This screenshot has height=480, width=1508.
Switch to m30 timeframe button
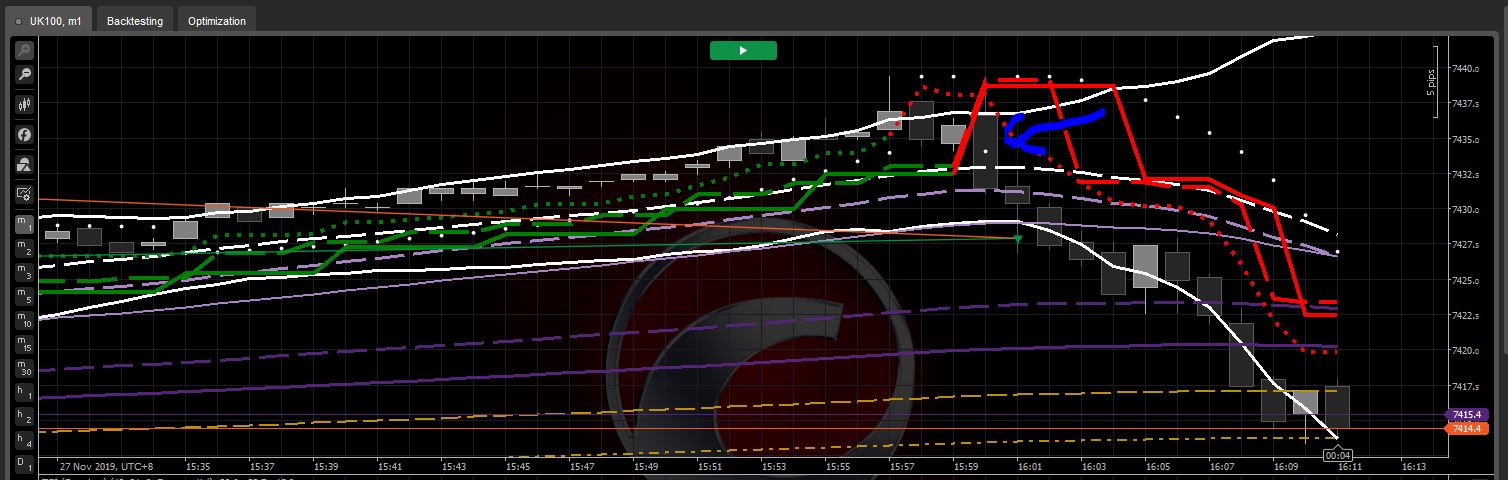click(24, 368)
